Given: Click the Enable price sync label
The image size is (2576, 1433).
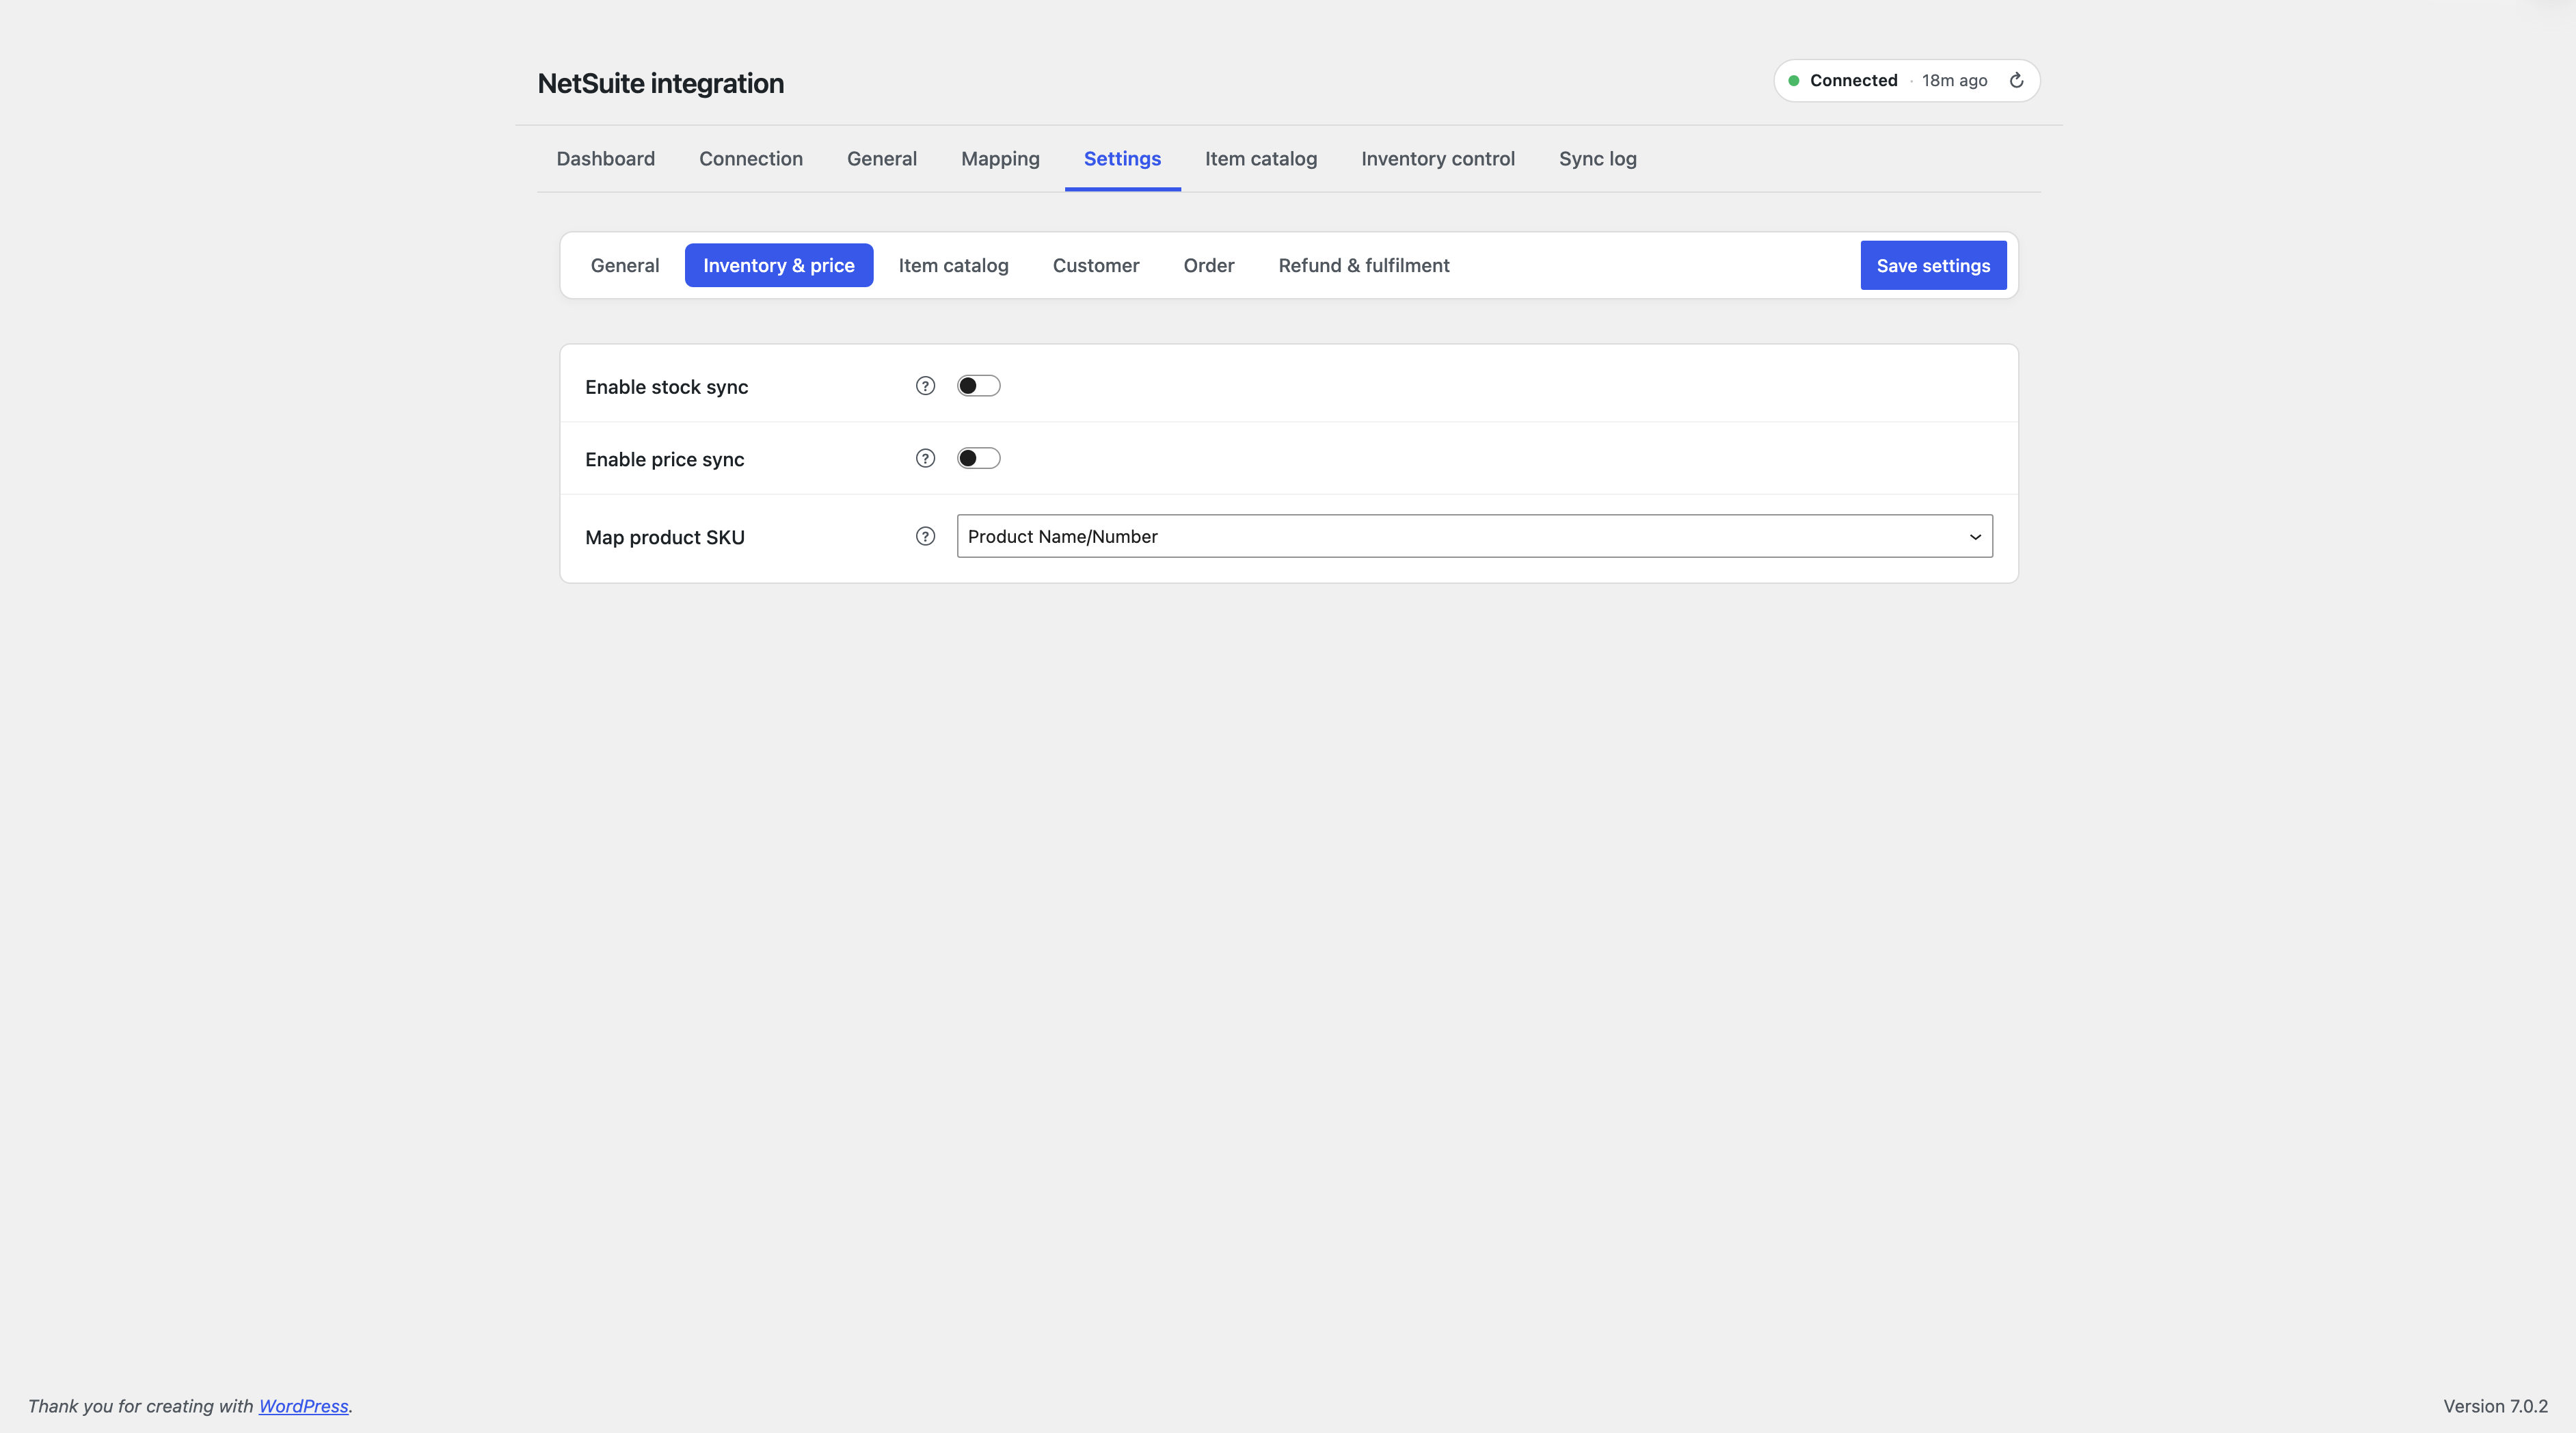Looking at the screenshot, I should [665, 459].
